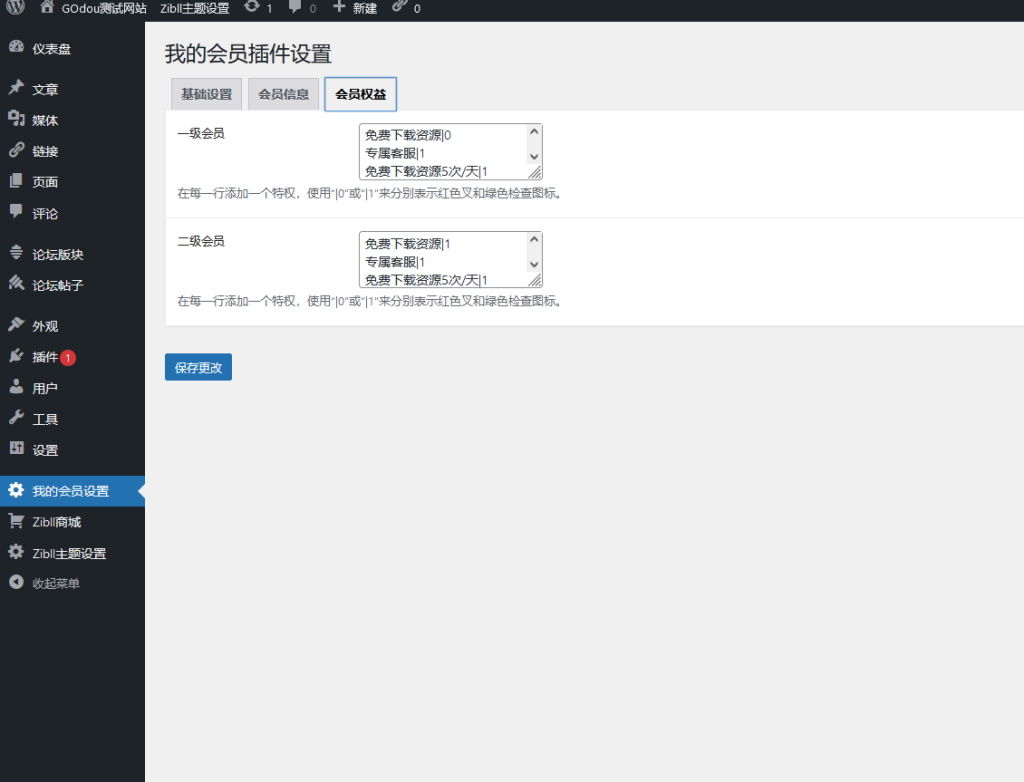Click the updates refresh icon in the admin bar

250,8
